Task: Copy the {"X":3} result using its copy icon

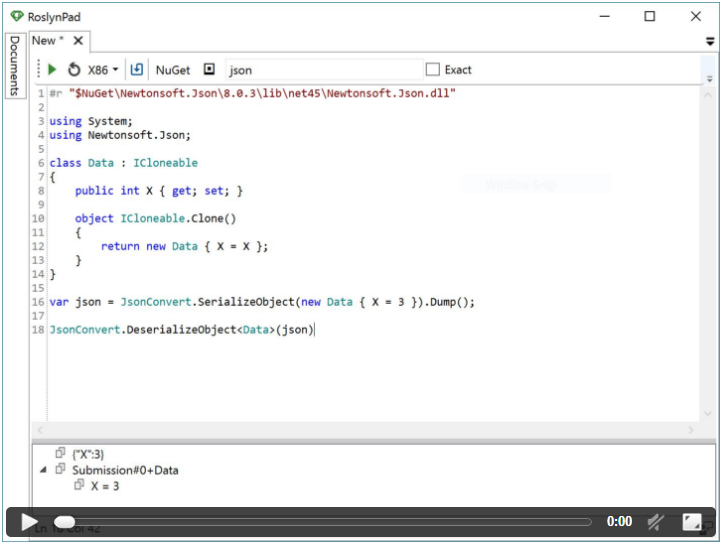Action: coord(61,453)
